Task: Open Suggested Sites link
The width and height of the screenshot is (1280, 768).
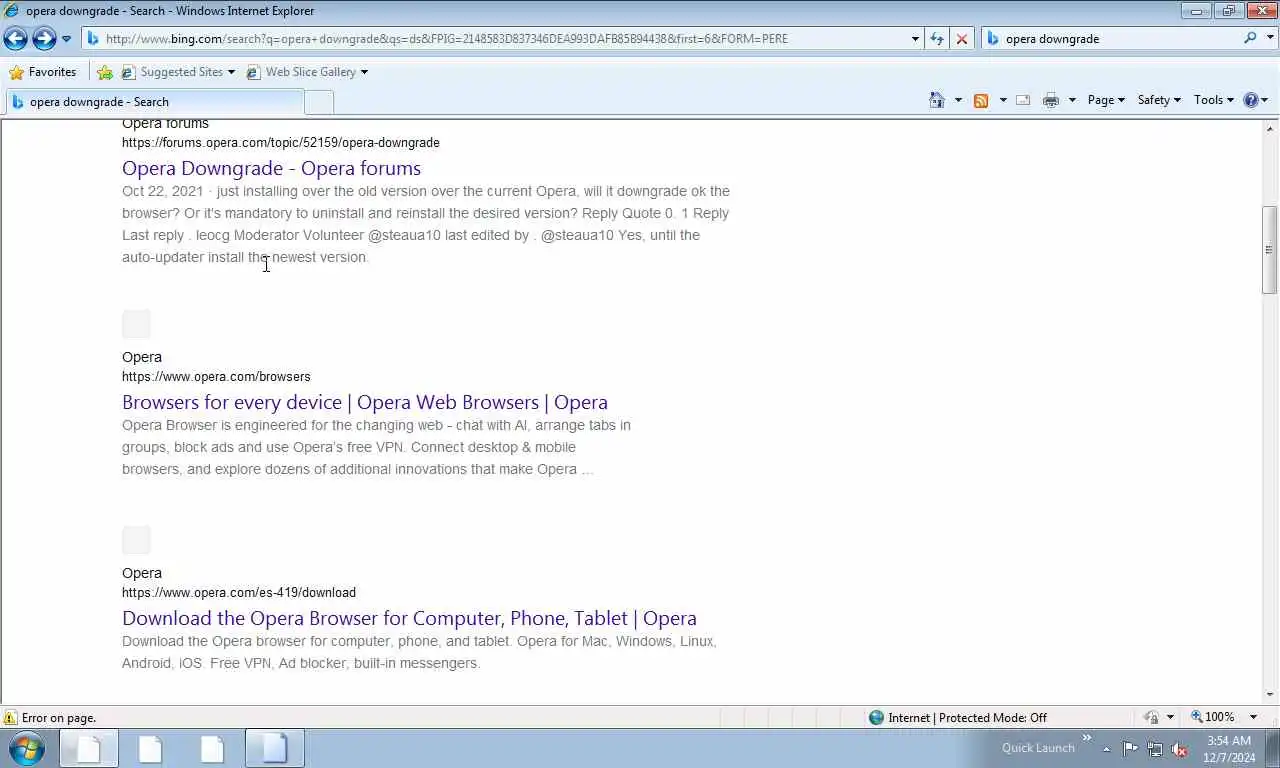Action: coord(181,72)
